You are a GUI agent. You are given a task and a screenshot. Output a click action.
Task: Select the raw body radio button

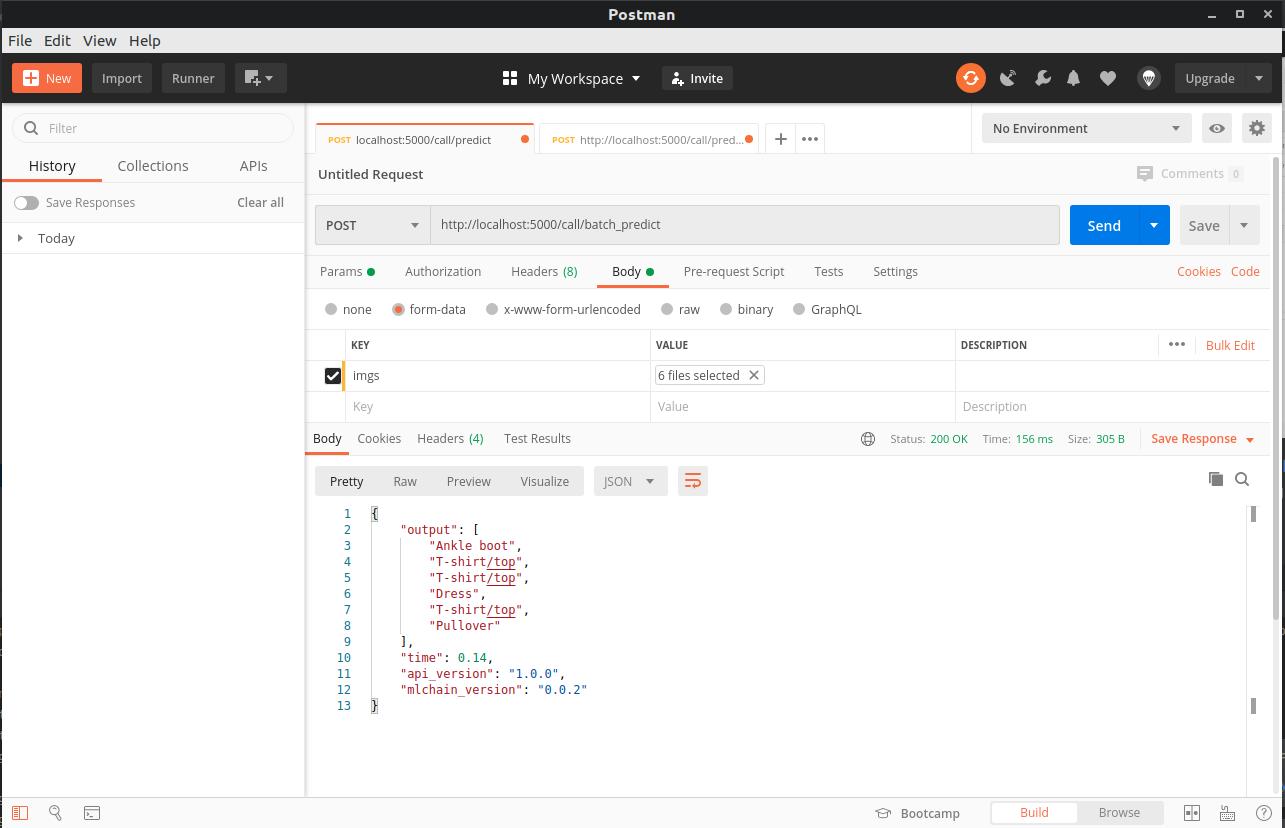tap(667, 309)
